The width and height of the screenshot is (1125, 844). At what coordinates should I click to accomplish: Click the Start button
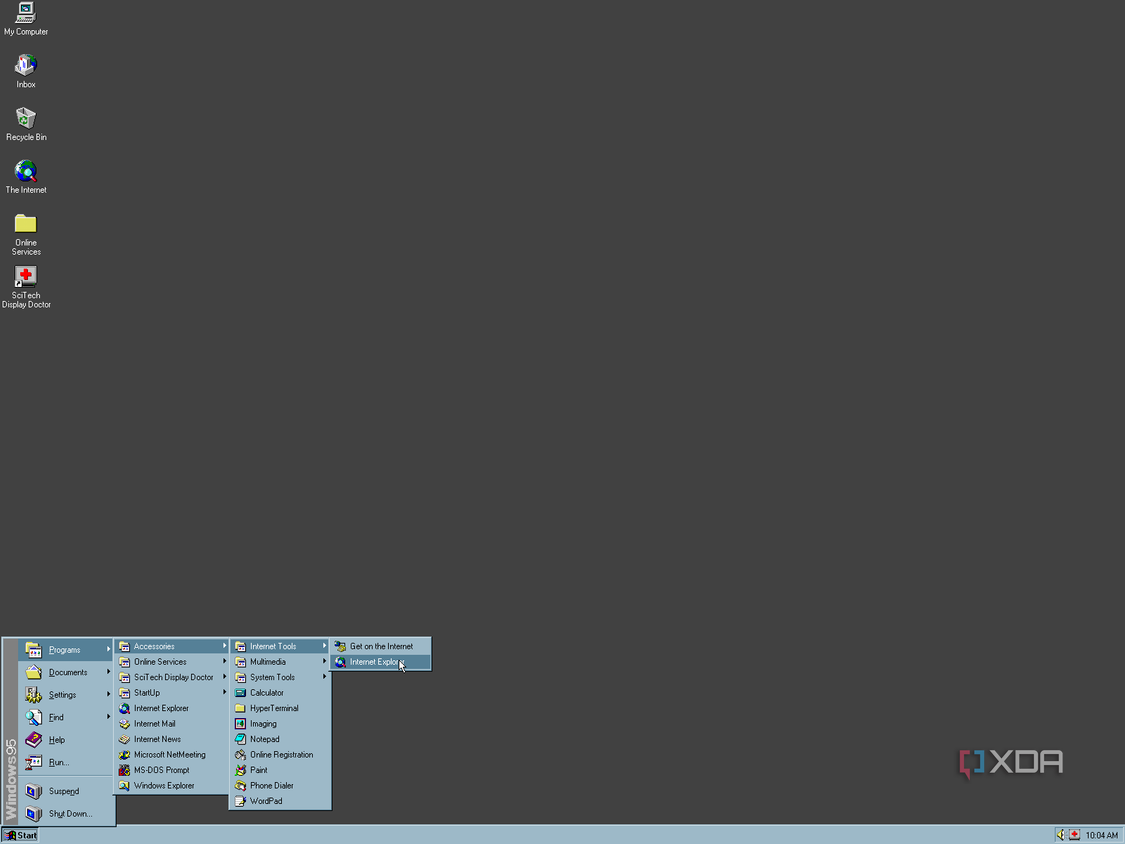pyautogui.click(x=20, y=835)
